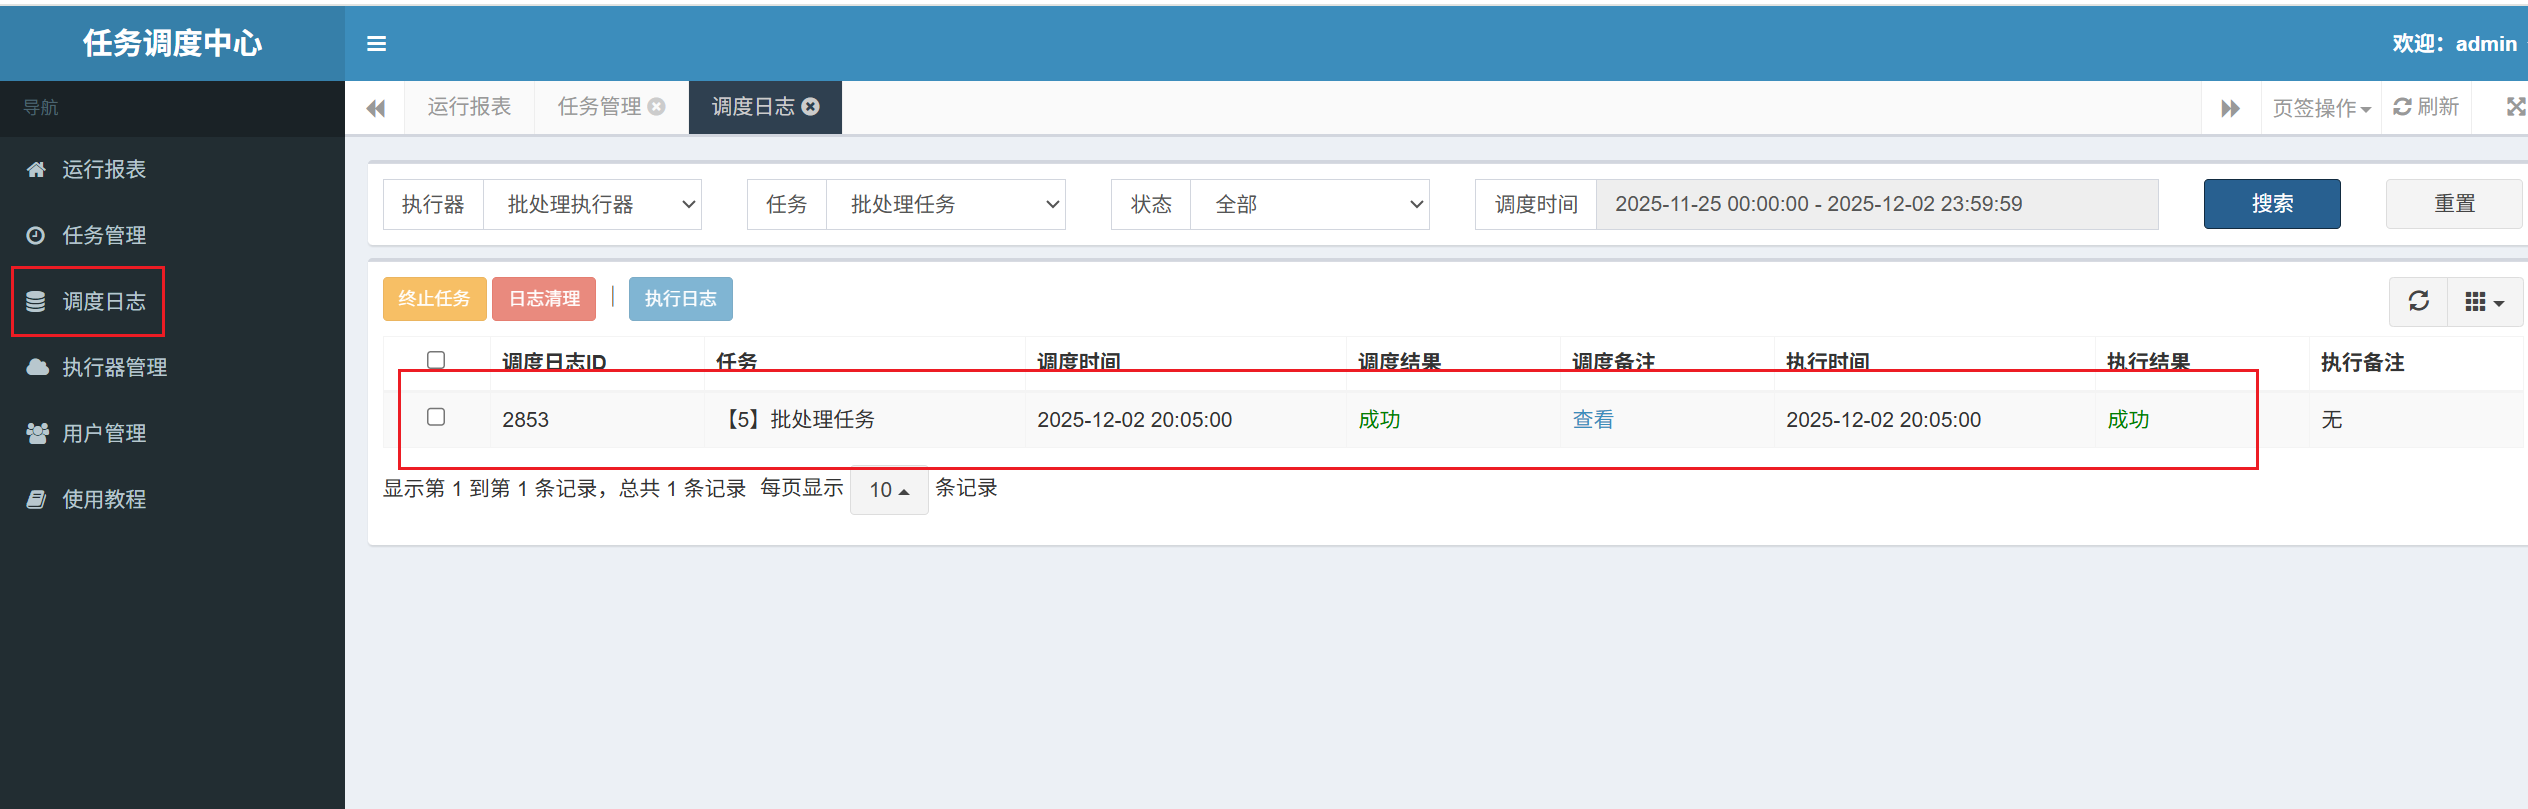Click the fullscreen expand icon

[2516, 107]
